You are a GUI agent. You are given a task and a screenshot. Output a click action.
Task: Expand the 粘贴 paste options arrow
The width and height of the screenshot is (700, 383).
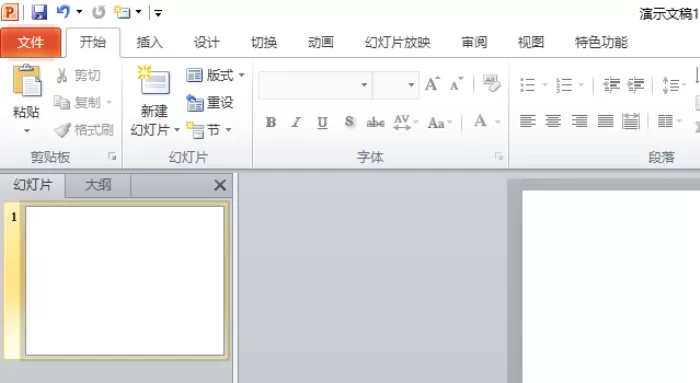click(27, 131)
